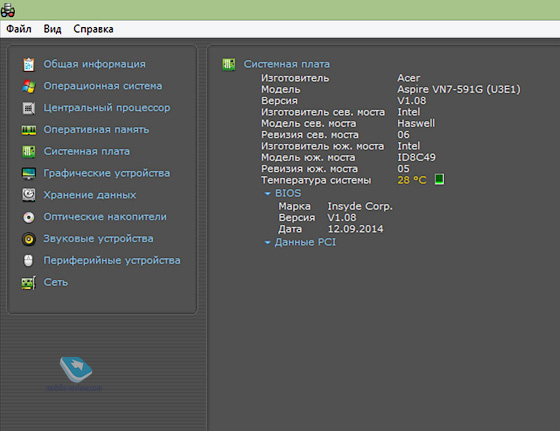Viewport: 560px width, 431px height.
Task: Open Хранение данных section
Action: 90,195
